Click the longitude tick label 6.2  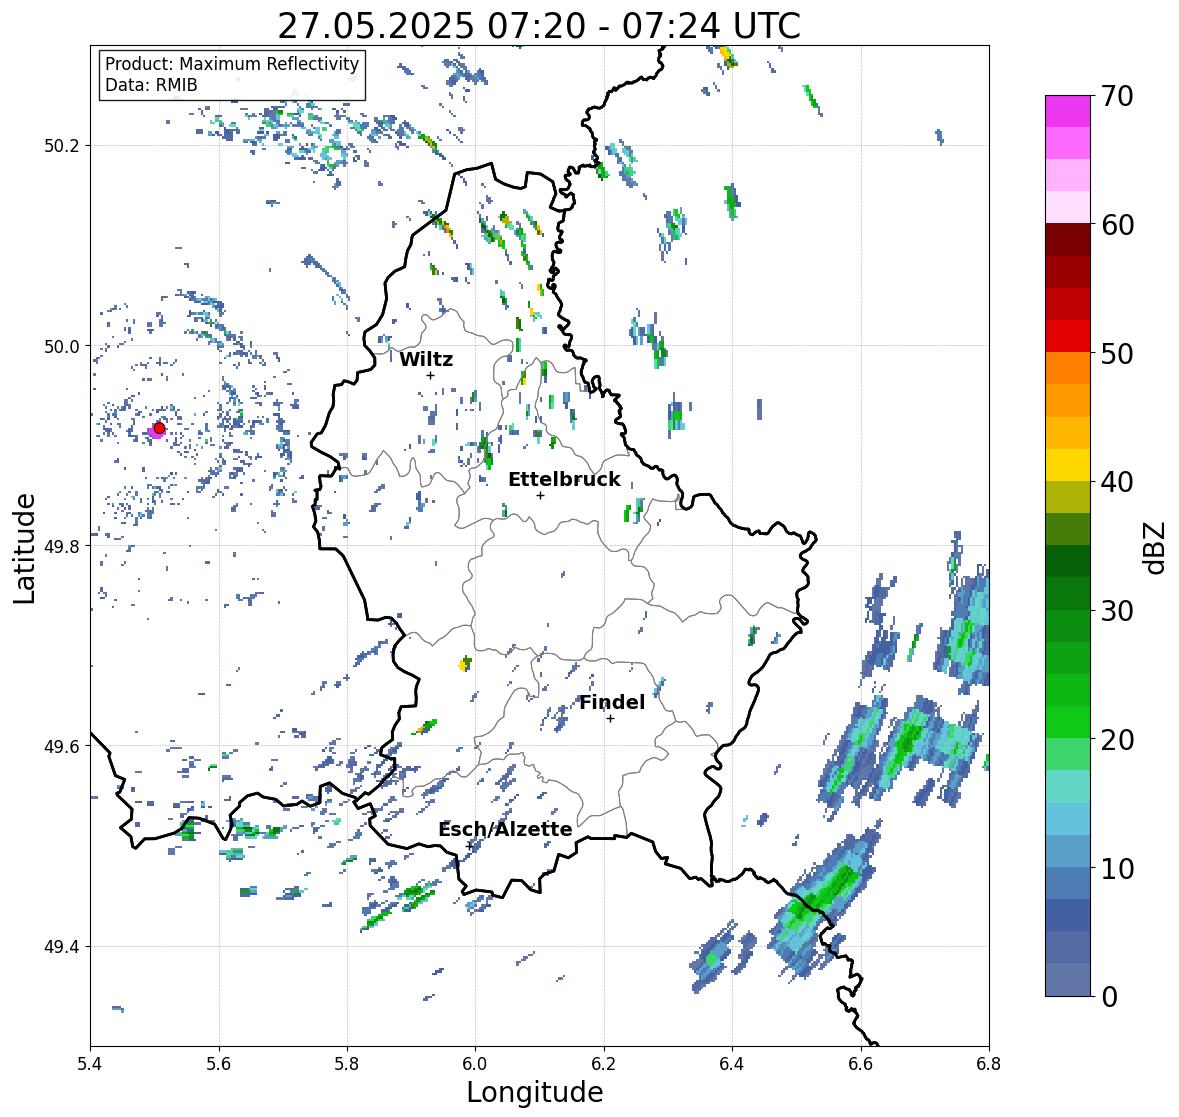pos(604,1064)
